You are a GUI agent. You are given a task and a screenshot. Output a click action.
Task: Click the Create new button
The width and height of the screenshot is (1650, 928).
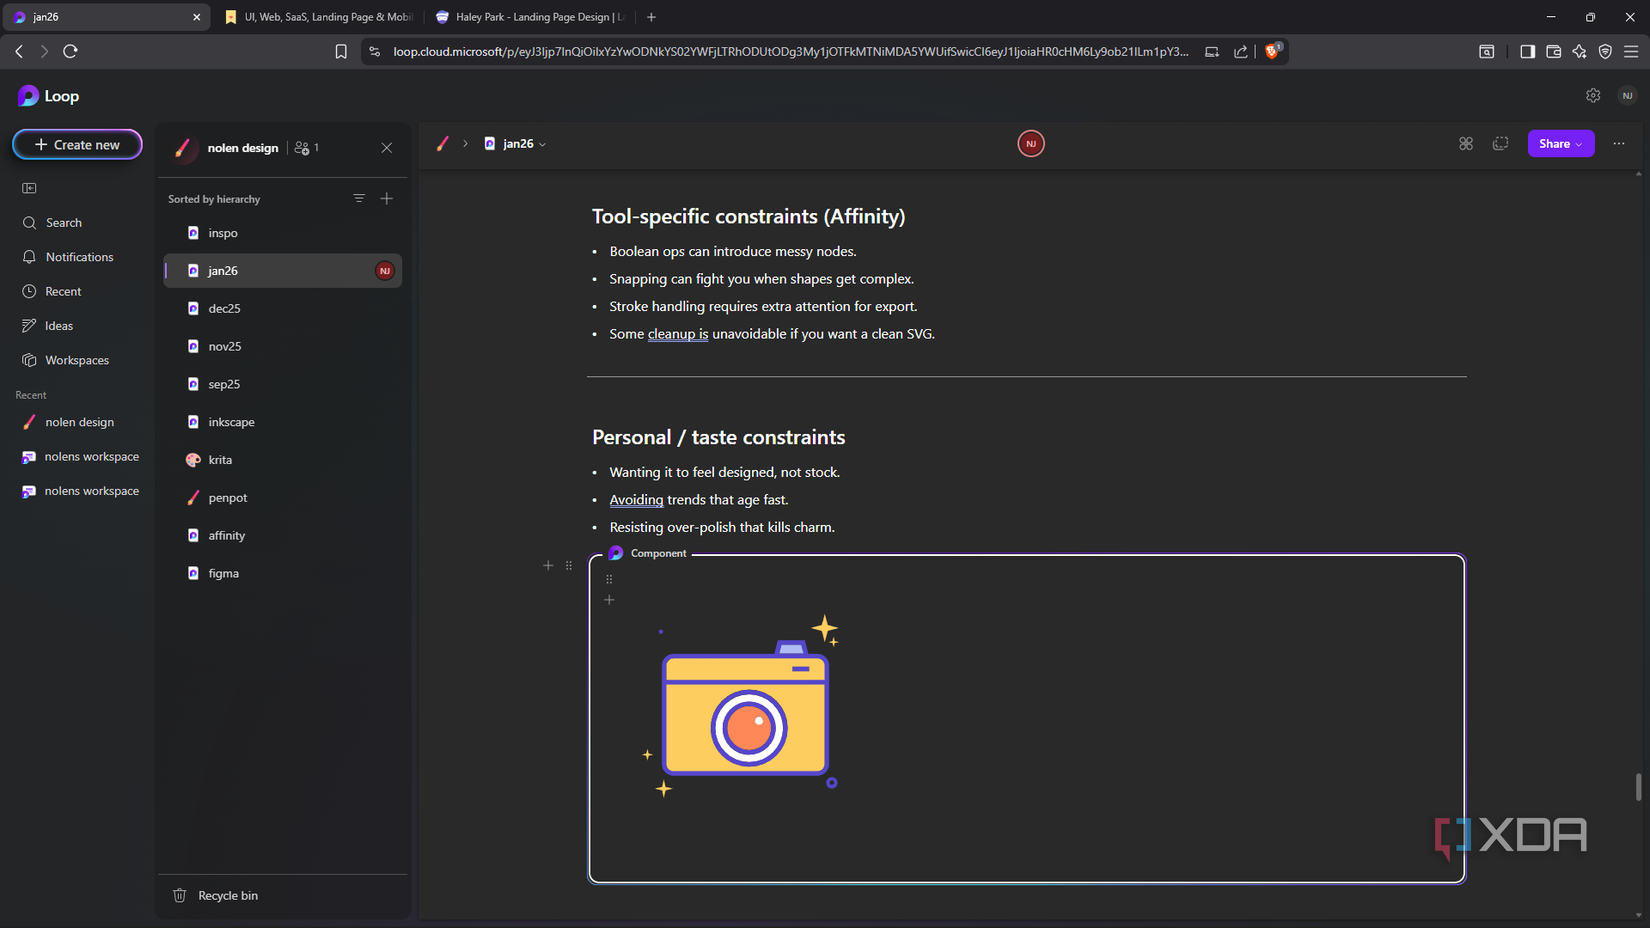point(77,144)
